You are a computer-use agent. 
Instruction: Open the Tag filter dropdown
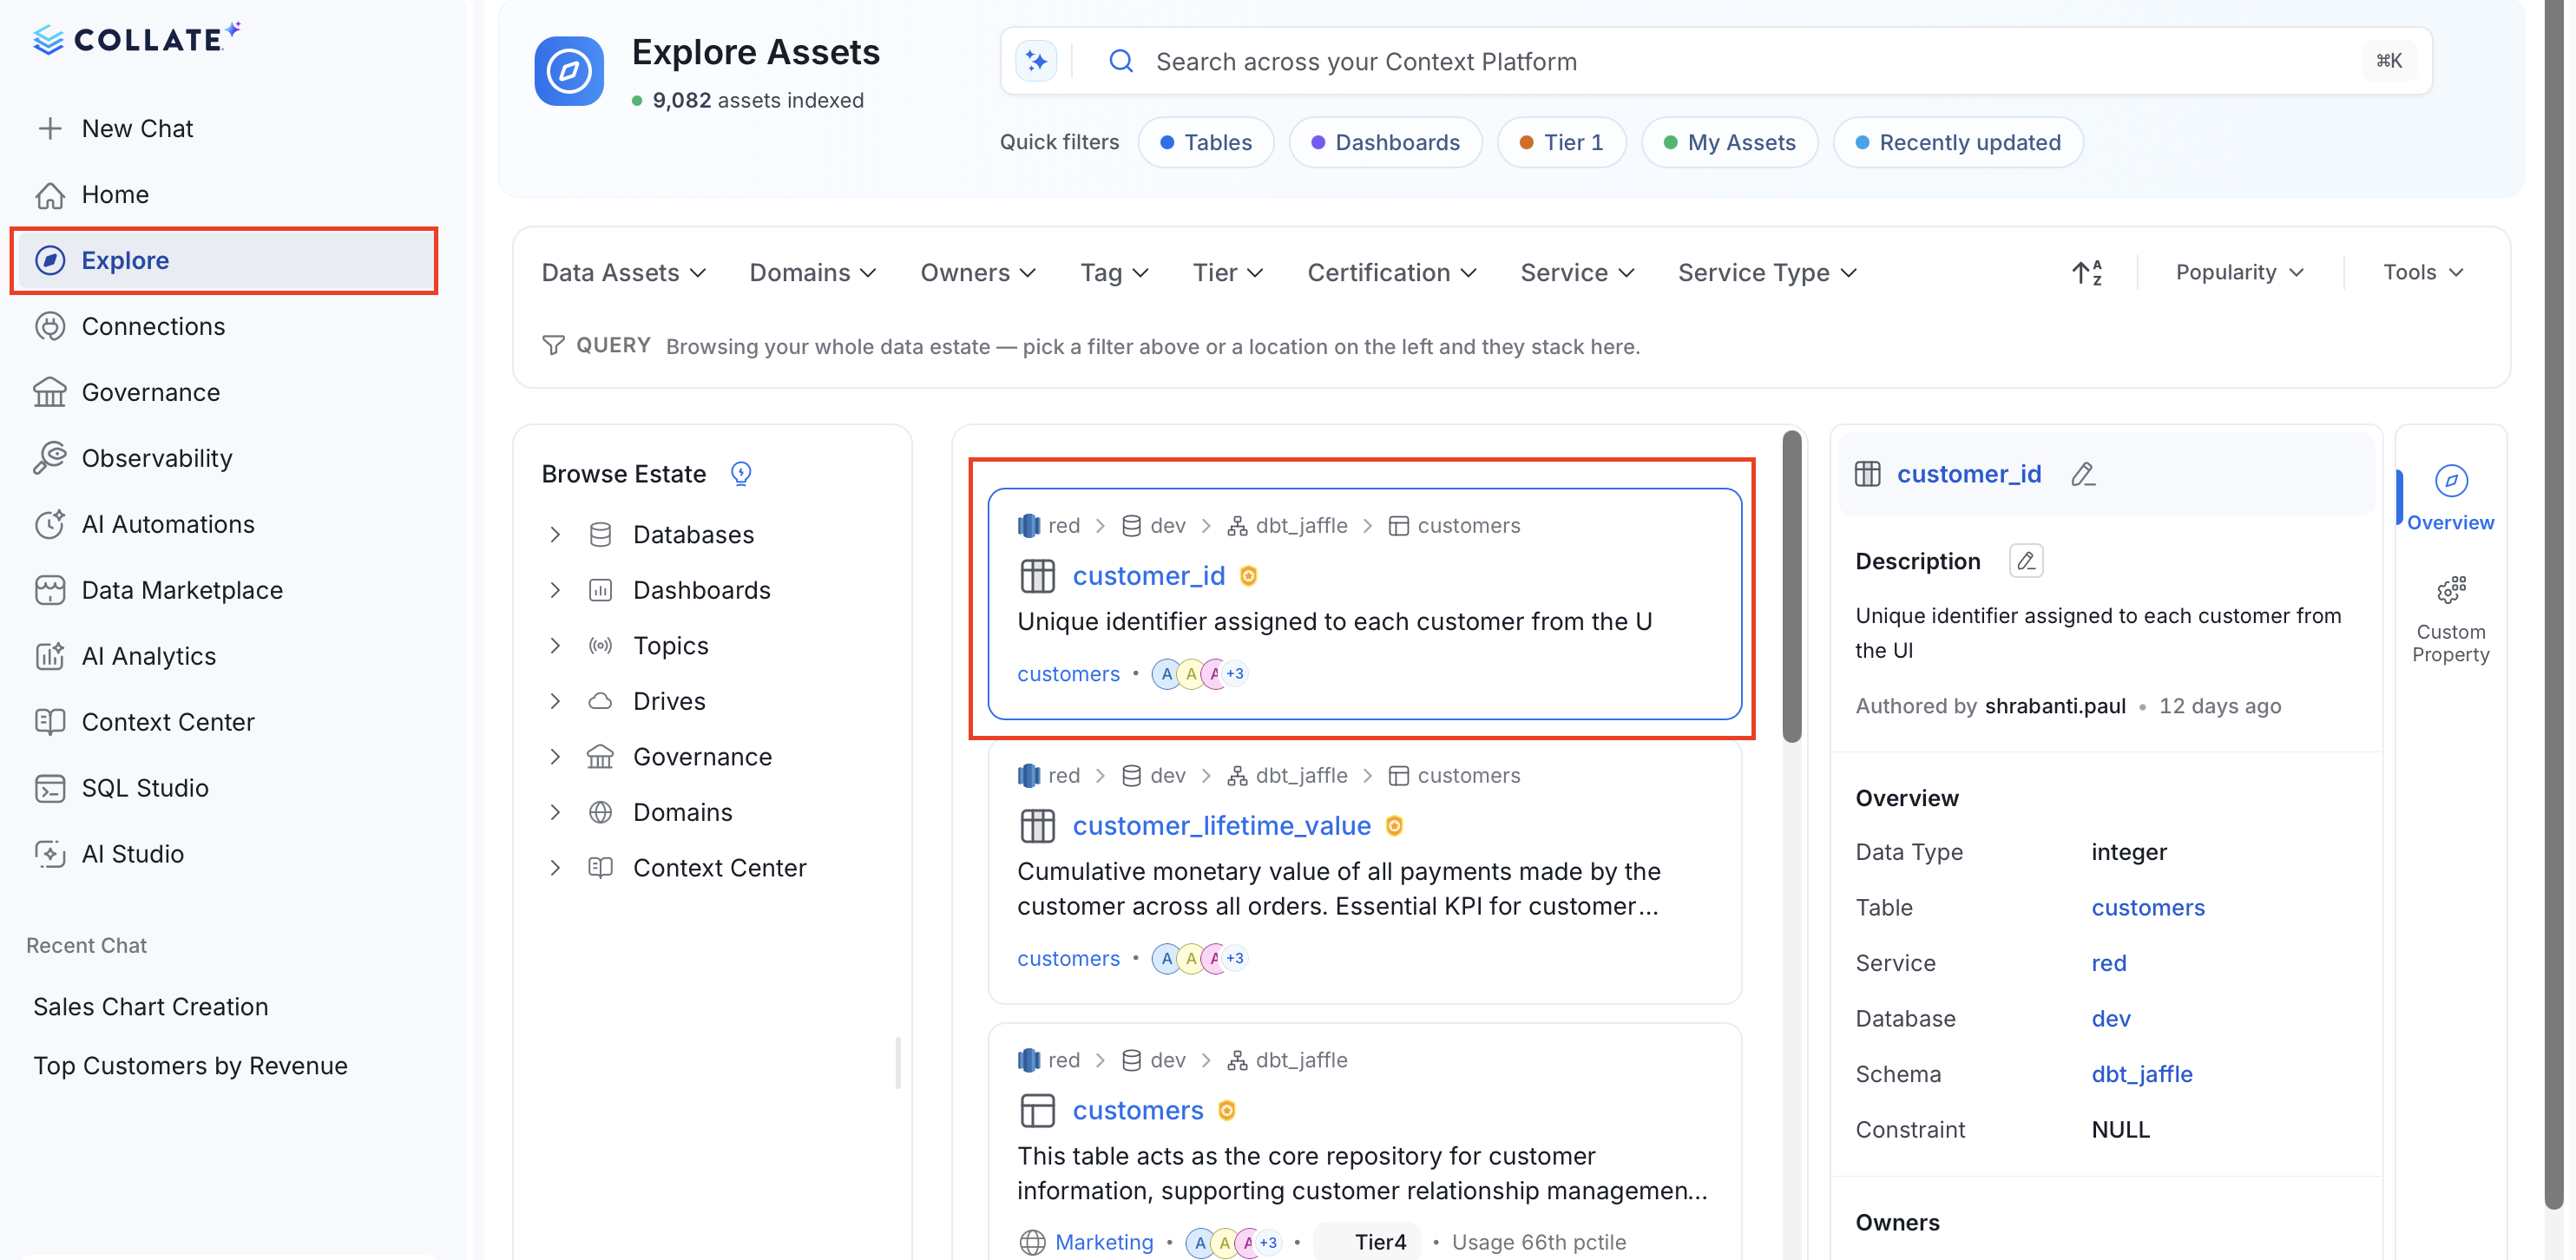1114,272
